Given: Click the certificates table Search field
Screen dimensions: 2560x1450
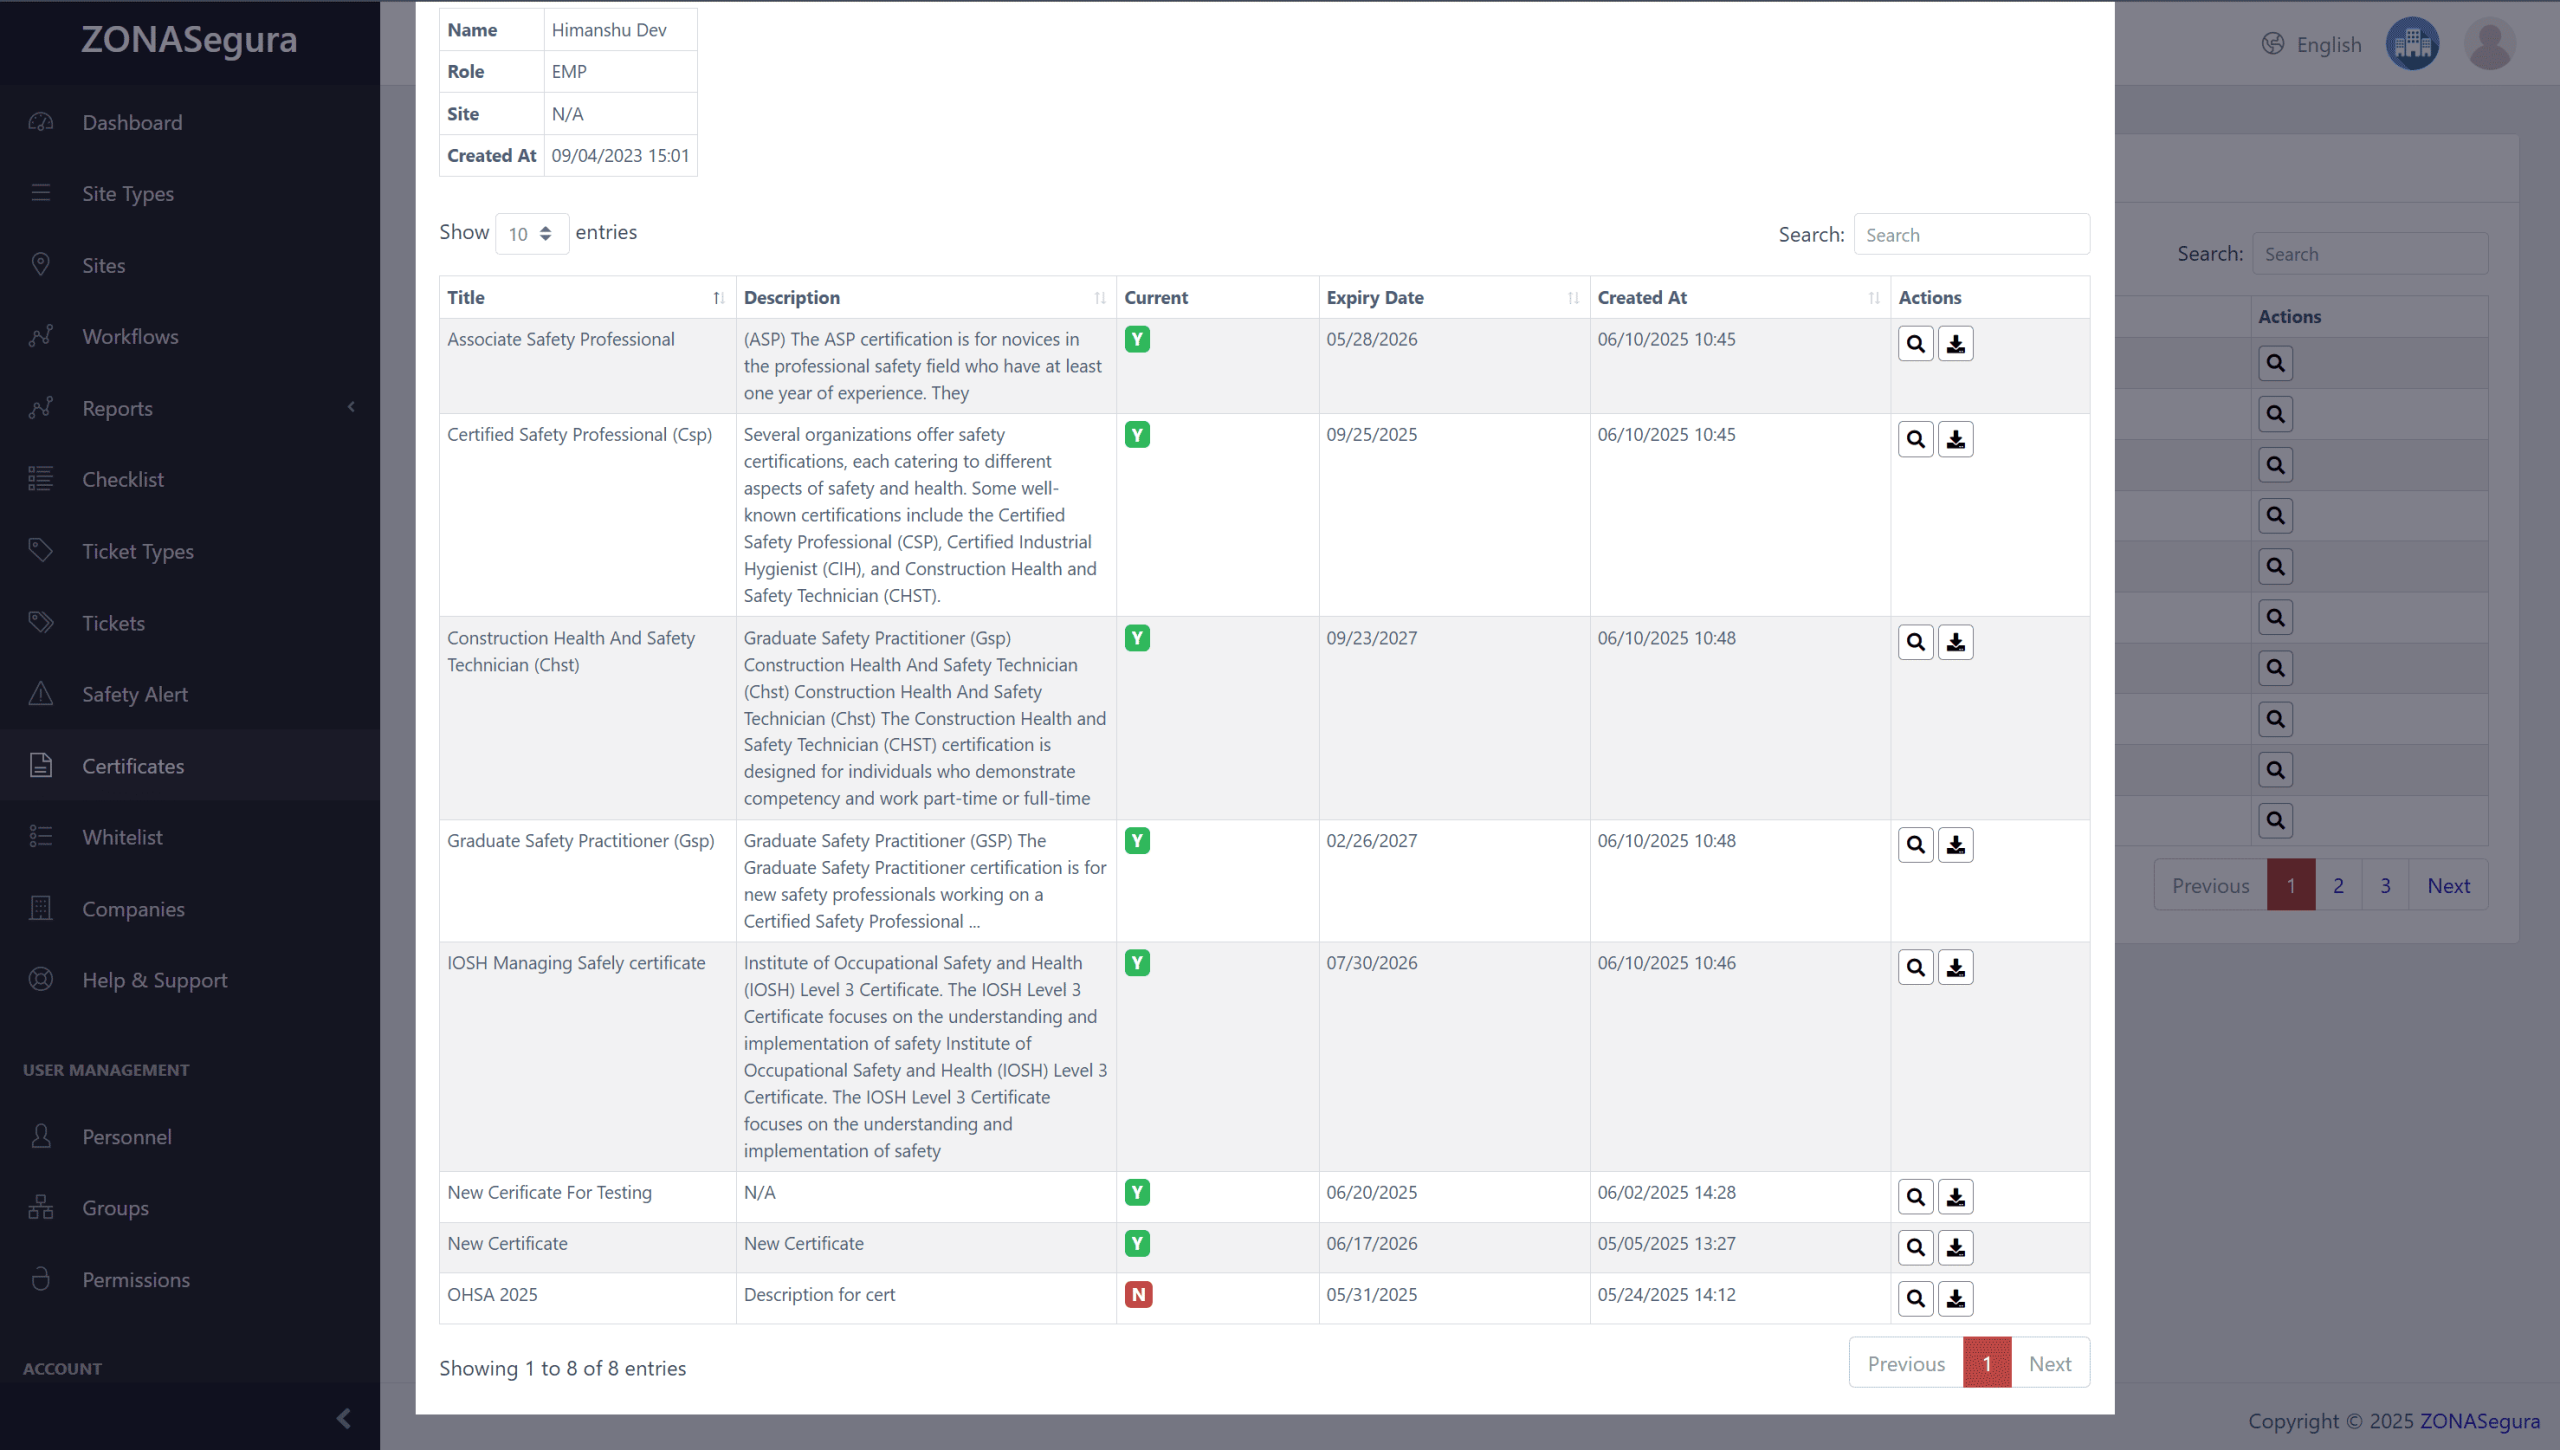Looking at the screenshot, I should pyautogui.click(x=1970, y=234).
